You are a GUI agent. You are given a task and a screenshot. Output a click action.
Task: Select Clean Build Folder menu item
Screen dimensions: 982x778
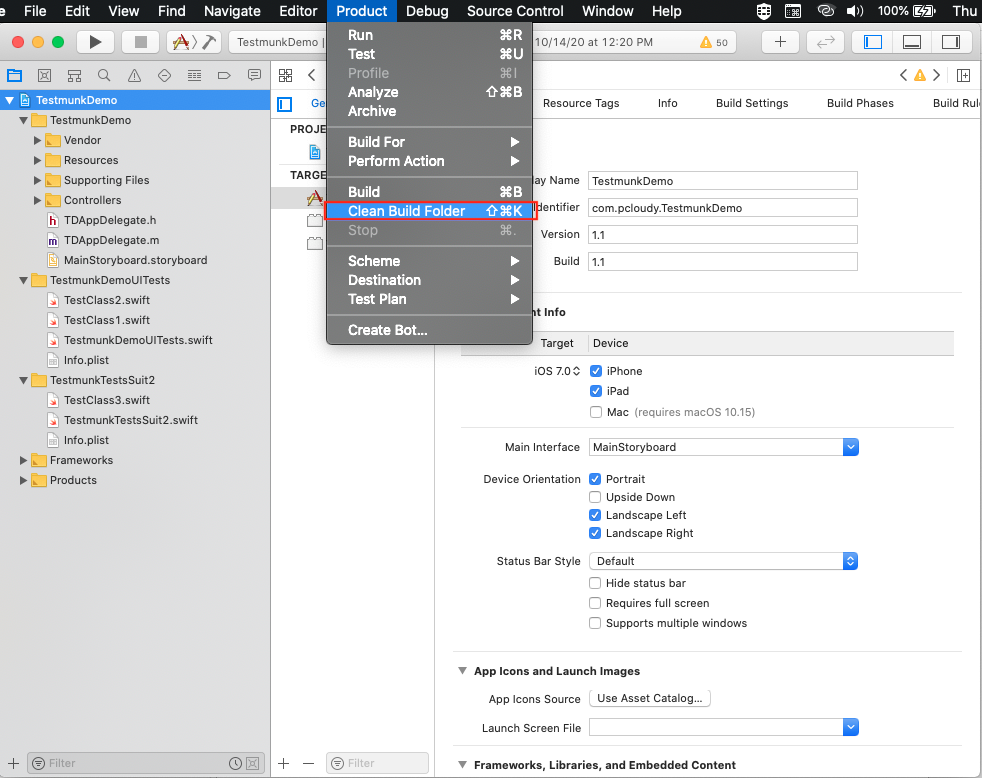coord(430,211)
